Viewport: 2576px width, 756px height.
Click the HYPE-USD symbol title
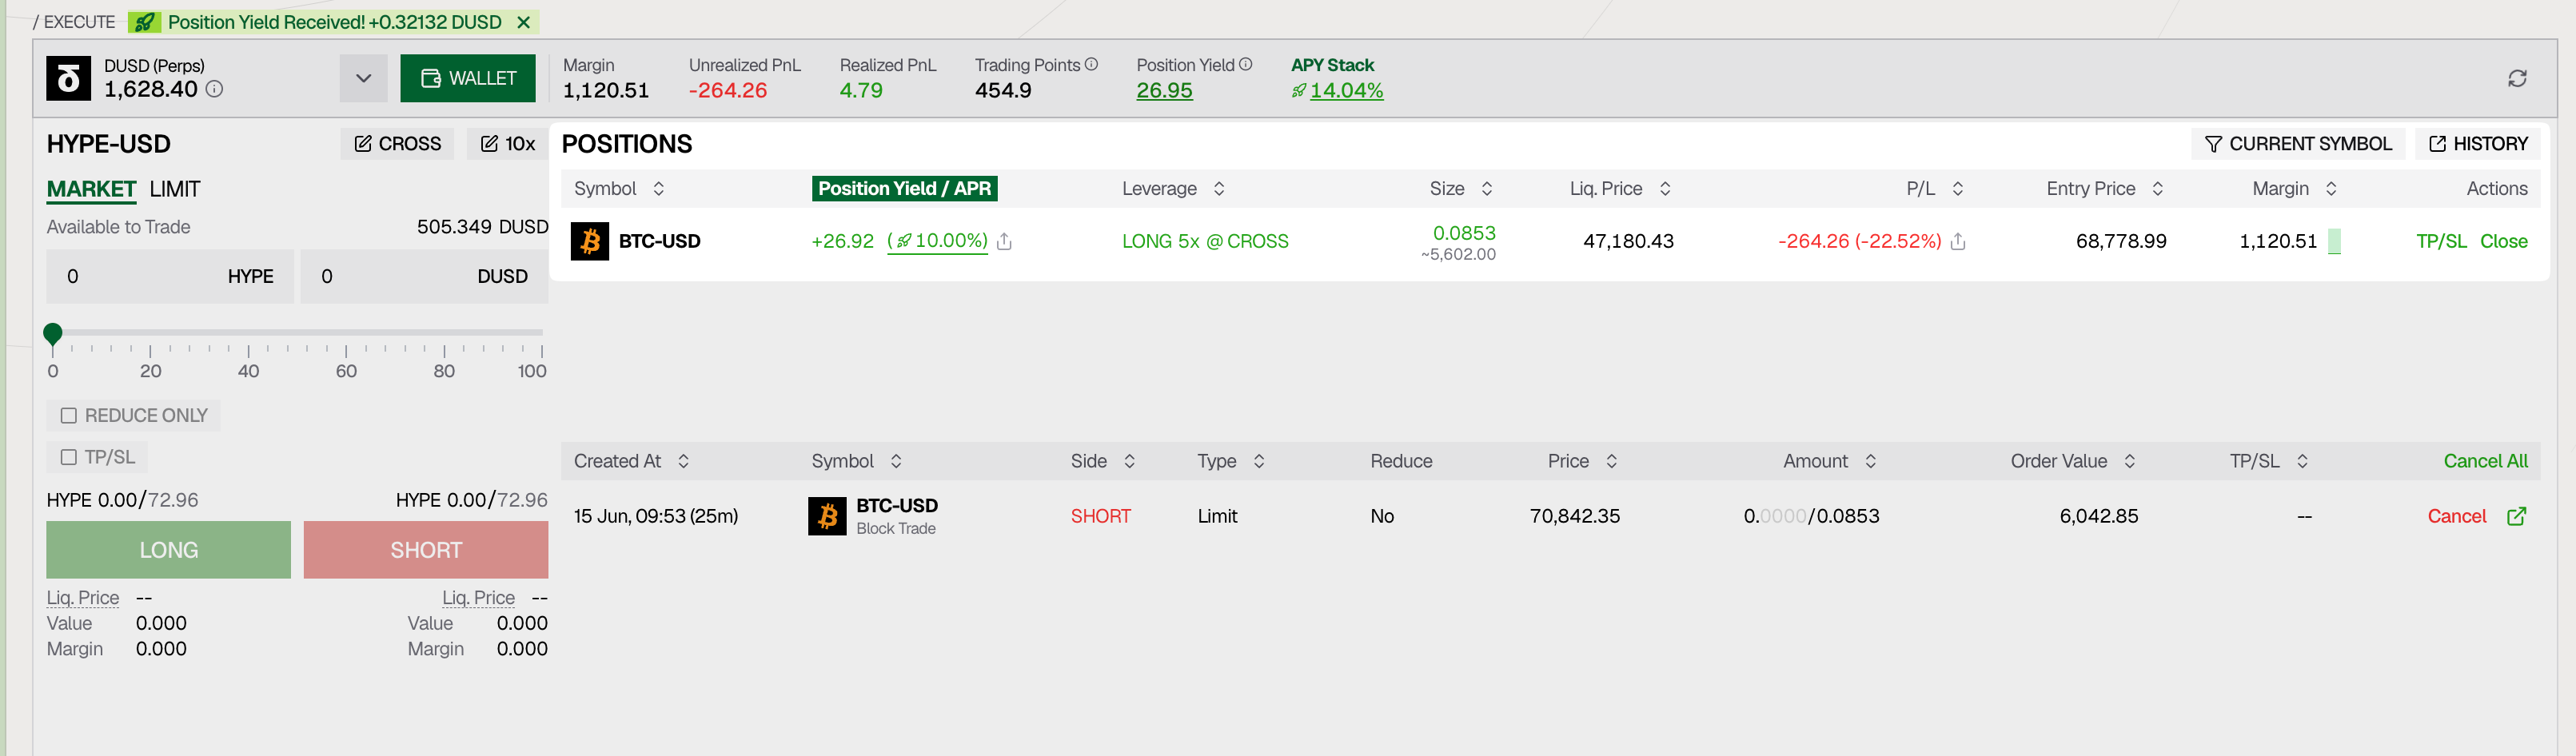pos(108,144)
